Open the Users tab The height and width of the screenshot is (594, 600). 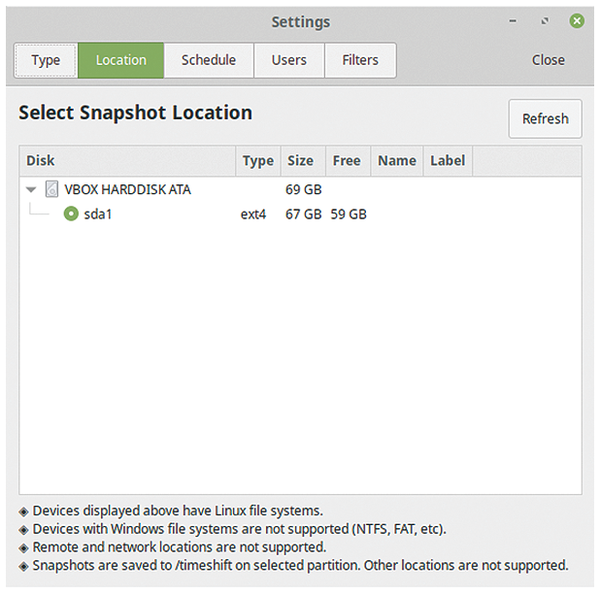click(x=289, y=60)
